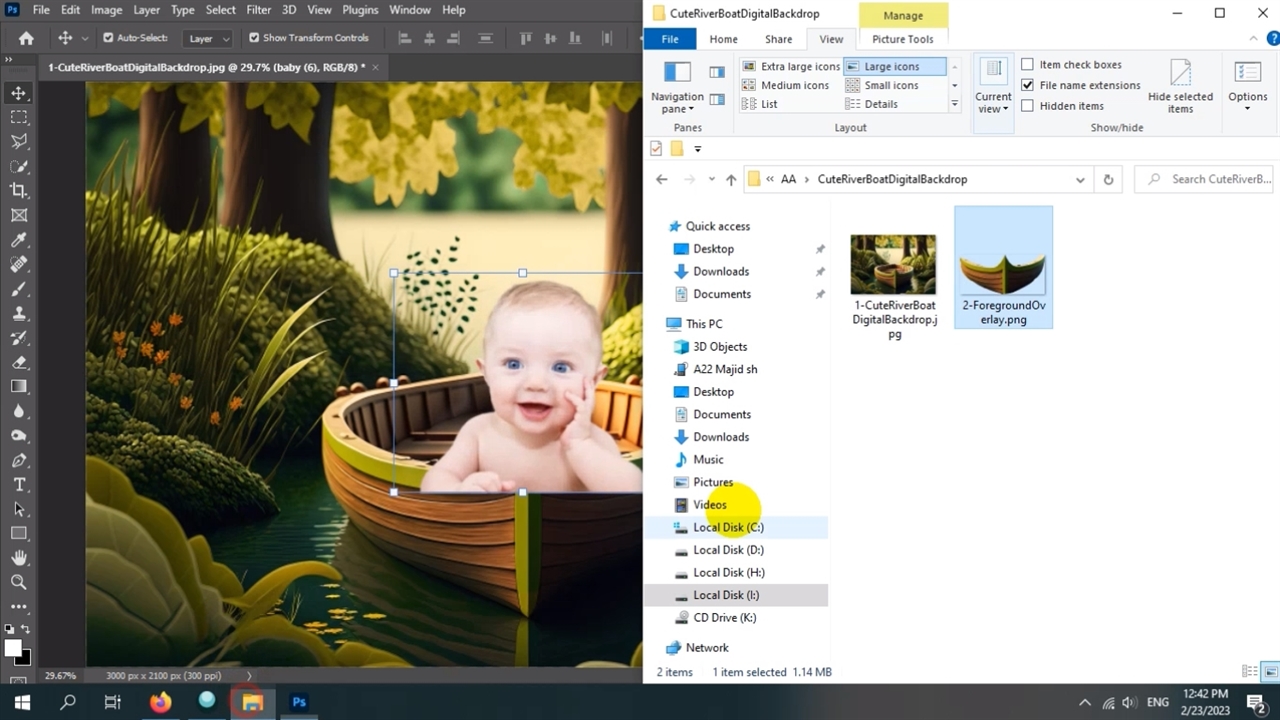This screenshot has width=1280, height=720.
Task: Click Hide selected items button
Action: pyautogui.click(x=1180, y=85)
